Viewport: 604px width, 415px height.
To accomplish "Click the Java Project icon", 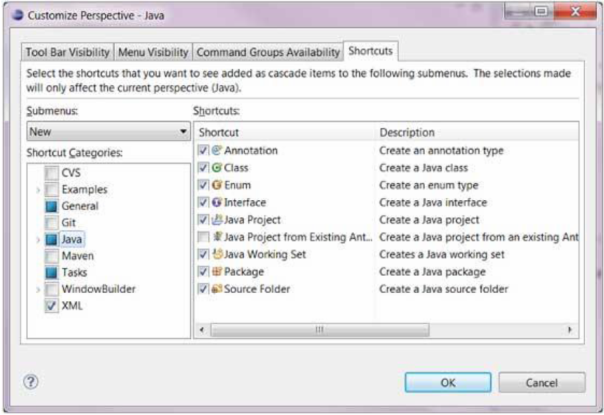I will 217,219.
